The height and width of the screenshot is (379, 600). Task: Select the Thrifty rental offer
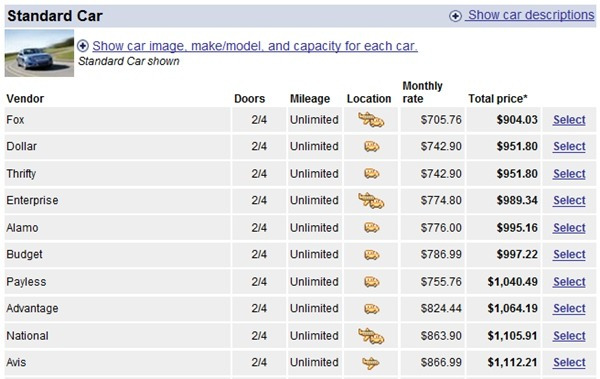pyautogui.click(x=569, y=174)
